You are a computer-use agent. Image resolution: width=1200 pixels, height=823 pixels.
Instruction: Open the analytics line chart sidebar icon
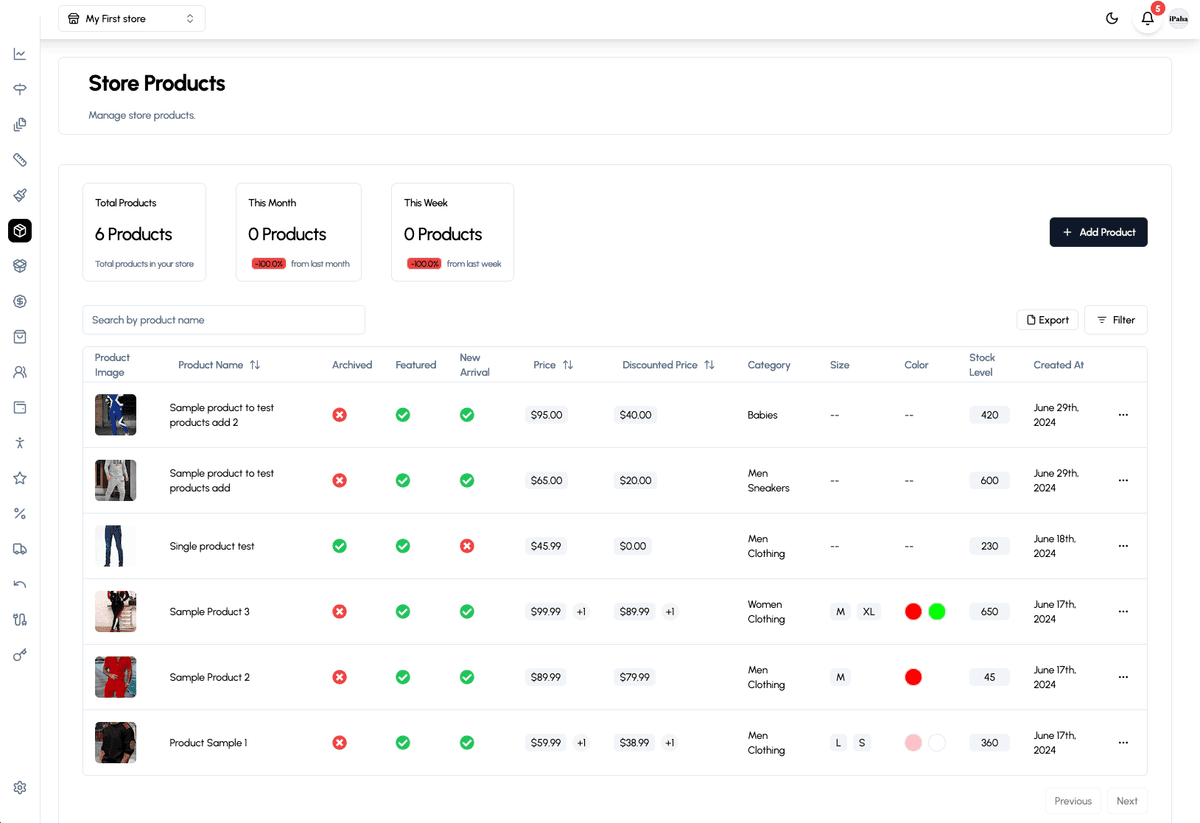pos(20,54)
